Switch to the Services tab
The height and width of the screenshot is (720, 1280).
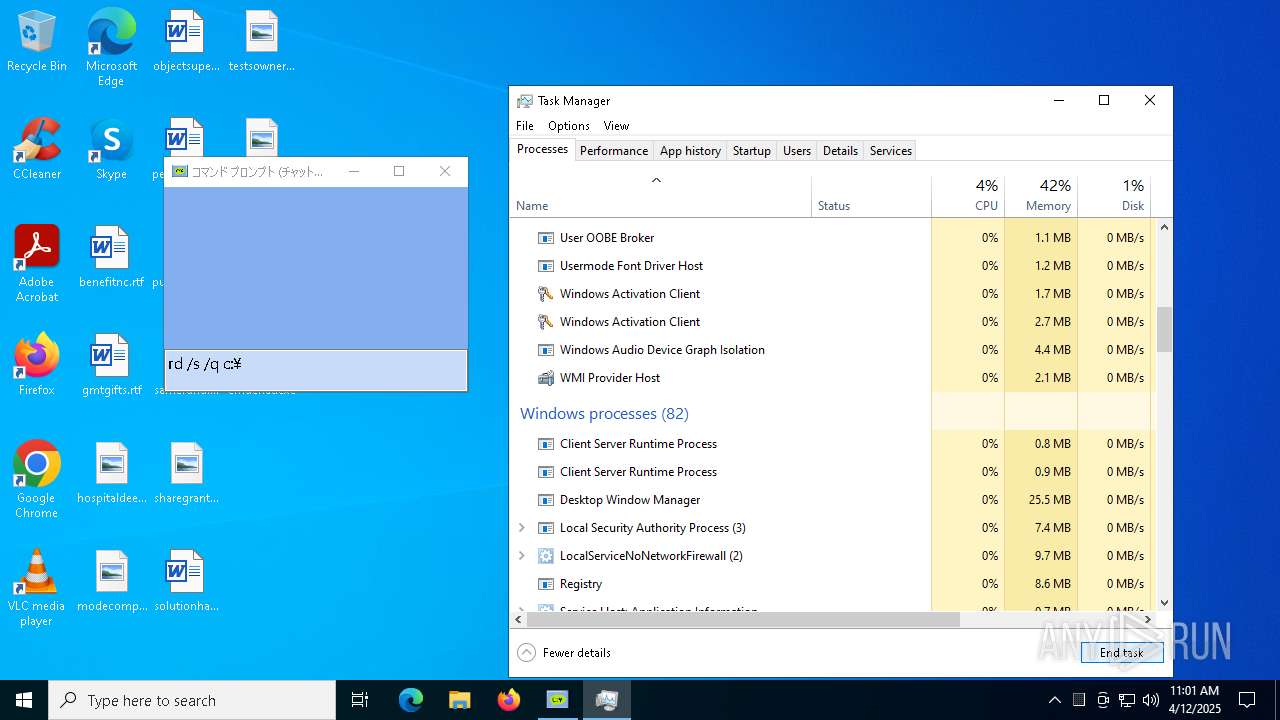point(891,151)
